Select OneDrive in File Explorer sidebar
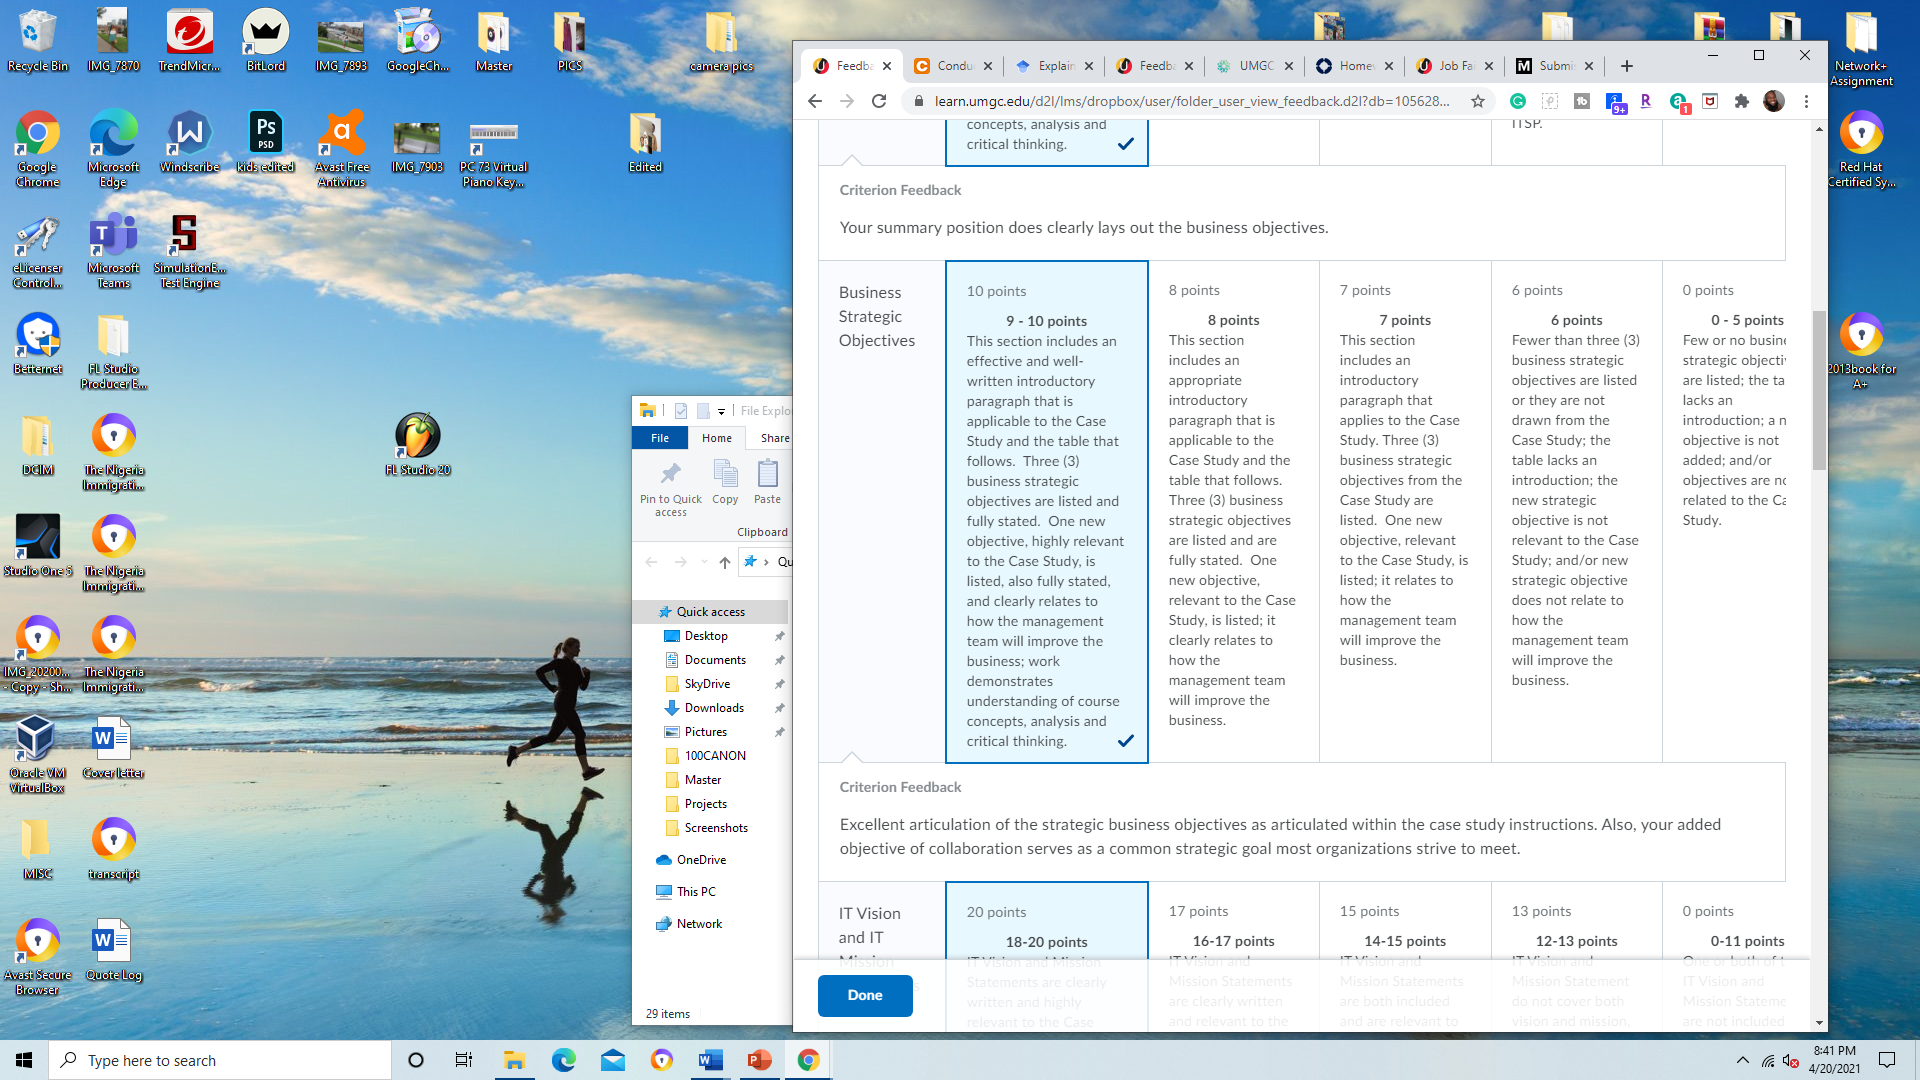The width and height of the screenshot is (1920, 1080). (x=691, y=860)
